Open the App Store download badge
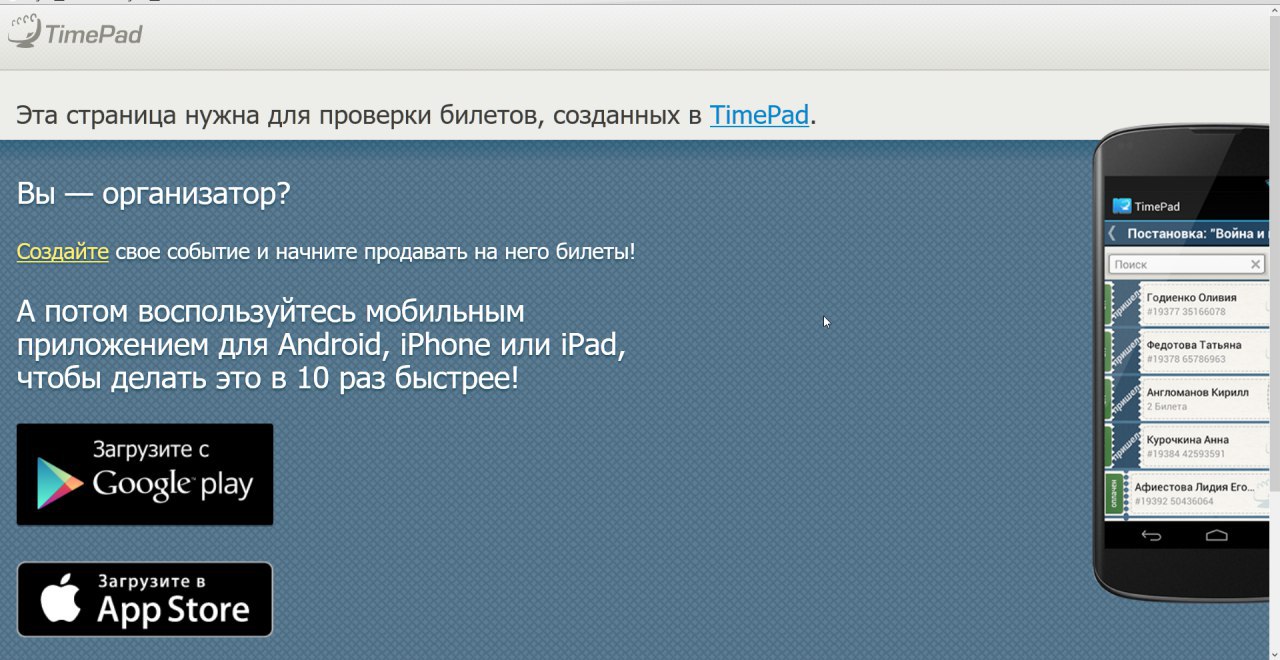1280x660 pixels. point(145,599)
